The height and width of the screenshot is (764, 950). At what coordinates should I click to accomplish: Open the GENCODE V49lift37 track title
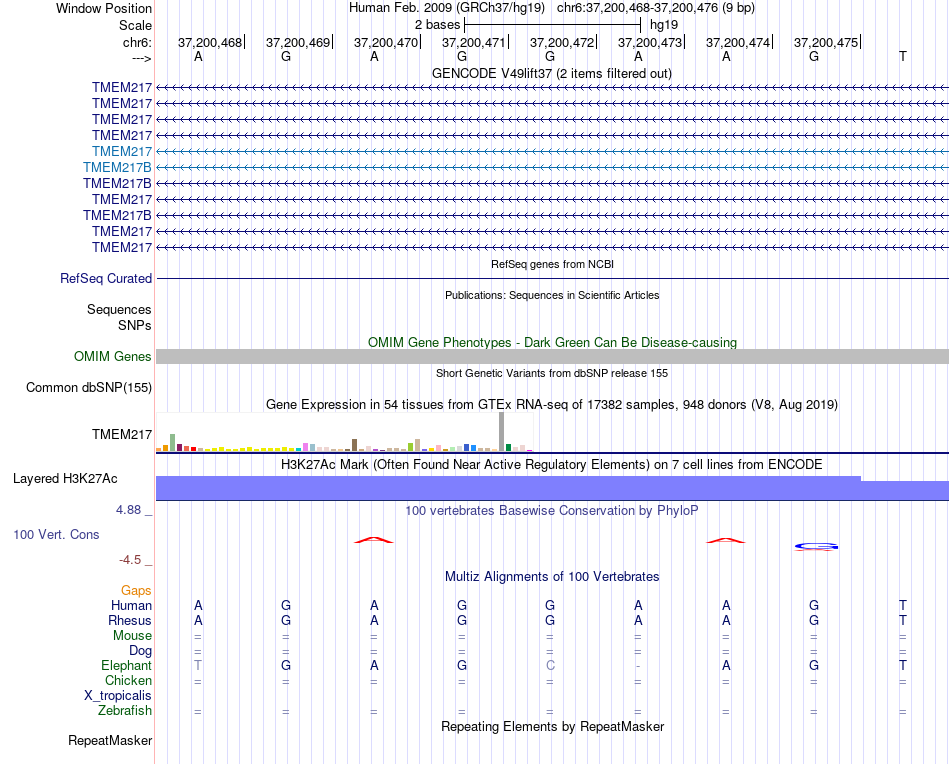click(551, 73)
